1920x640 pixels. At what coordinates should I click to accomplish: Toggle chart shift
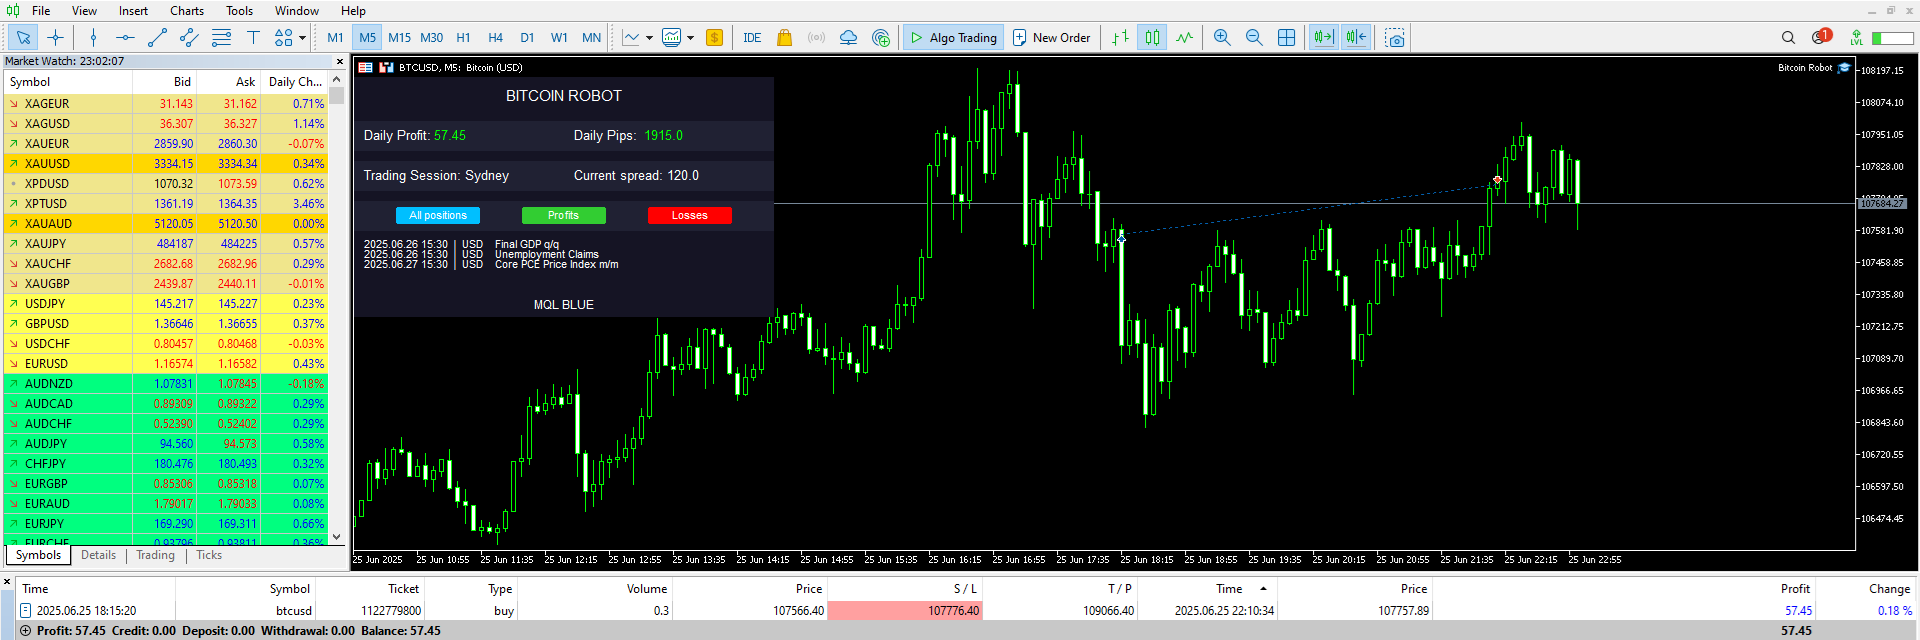coord(1355,38)
